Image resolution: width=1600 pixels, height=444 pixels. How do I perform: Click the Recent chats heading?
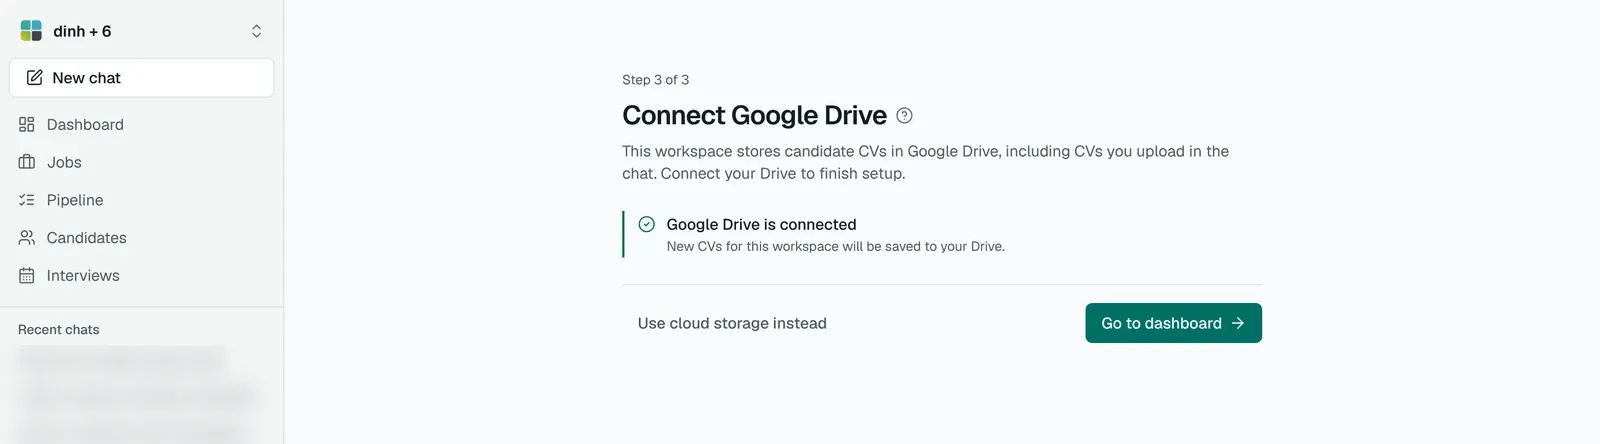59,330
